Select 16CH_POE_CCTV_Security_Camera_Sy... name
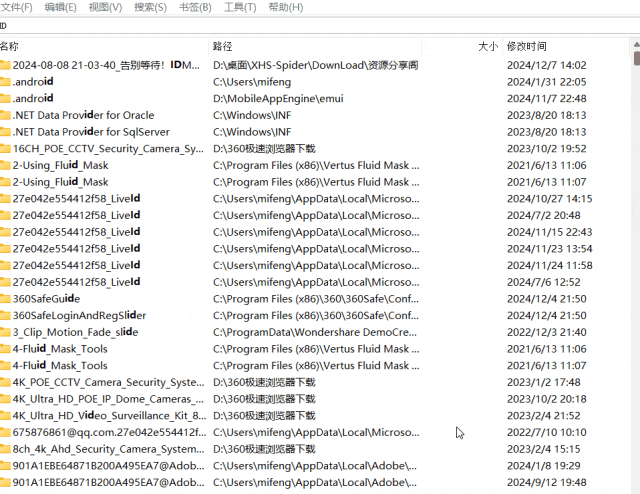This screenshot has height=494, width=640. click(108, 149)
